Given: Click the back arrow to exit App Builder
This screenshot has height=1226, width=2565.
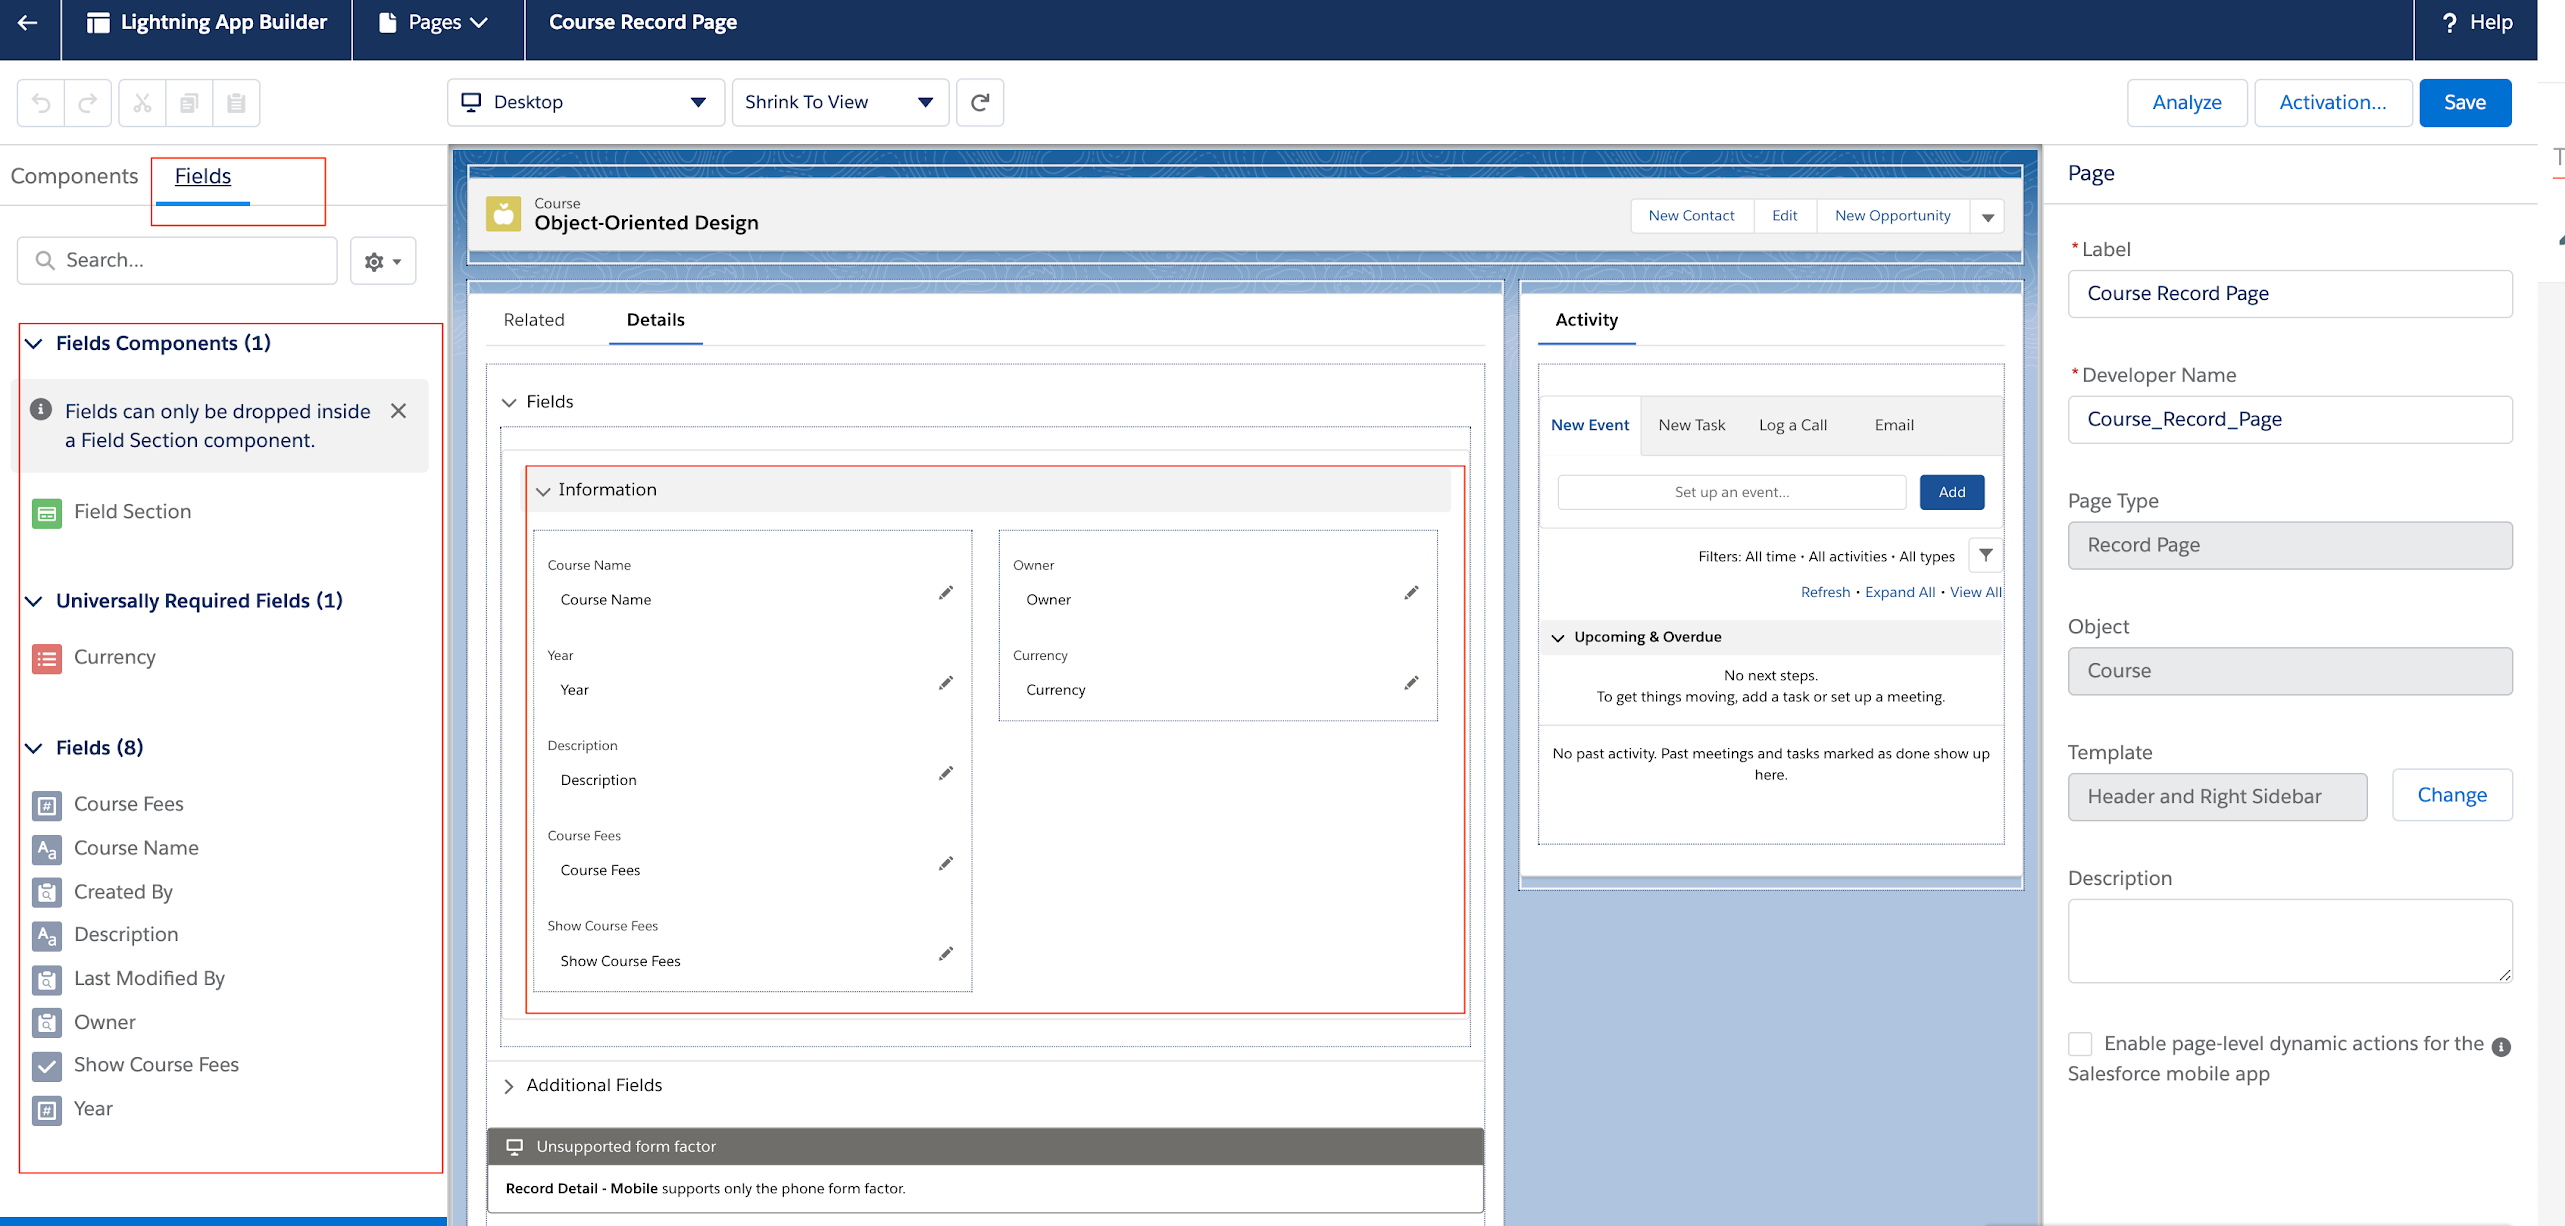Looking at the screenshot, I should tap(27, 22).
